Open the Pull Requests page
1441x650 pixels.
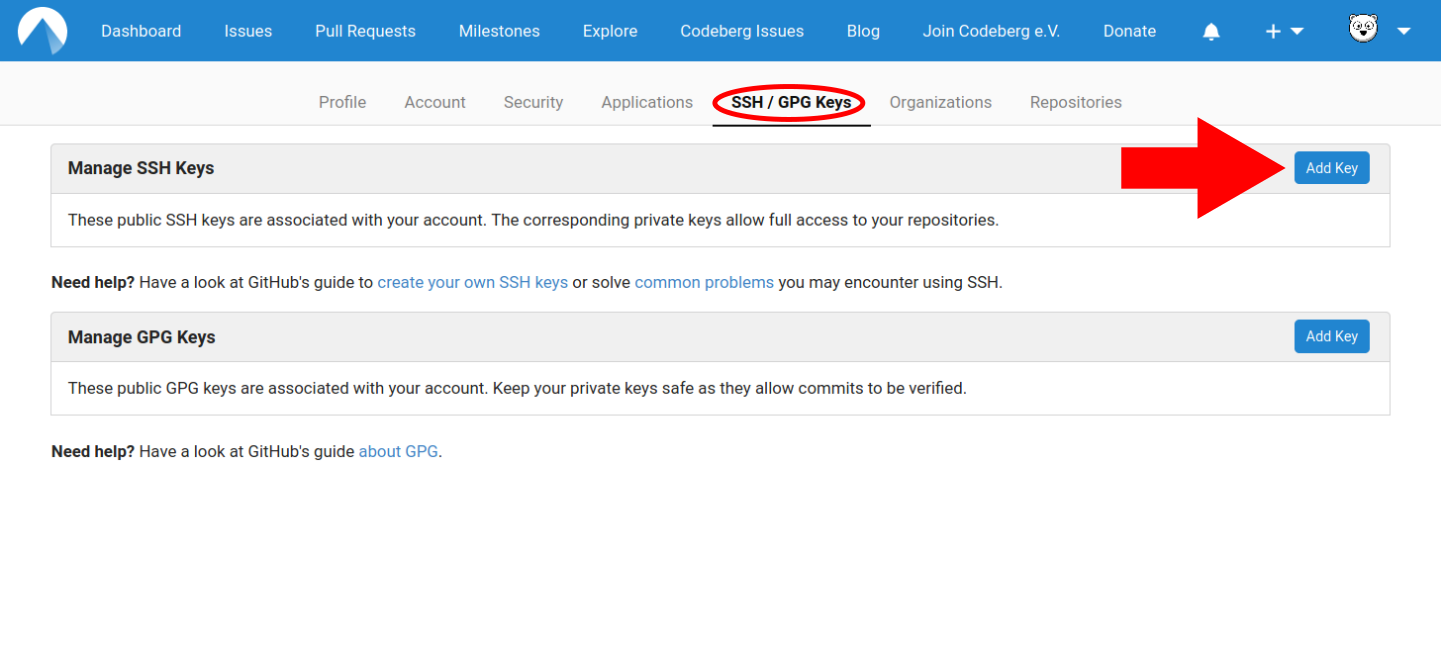[364, 30]
